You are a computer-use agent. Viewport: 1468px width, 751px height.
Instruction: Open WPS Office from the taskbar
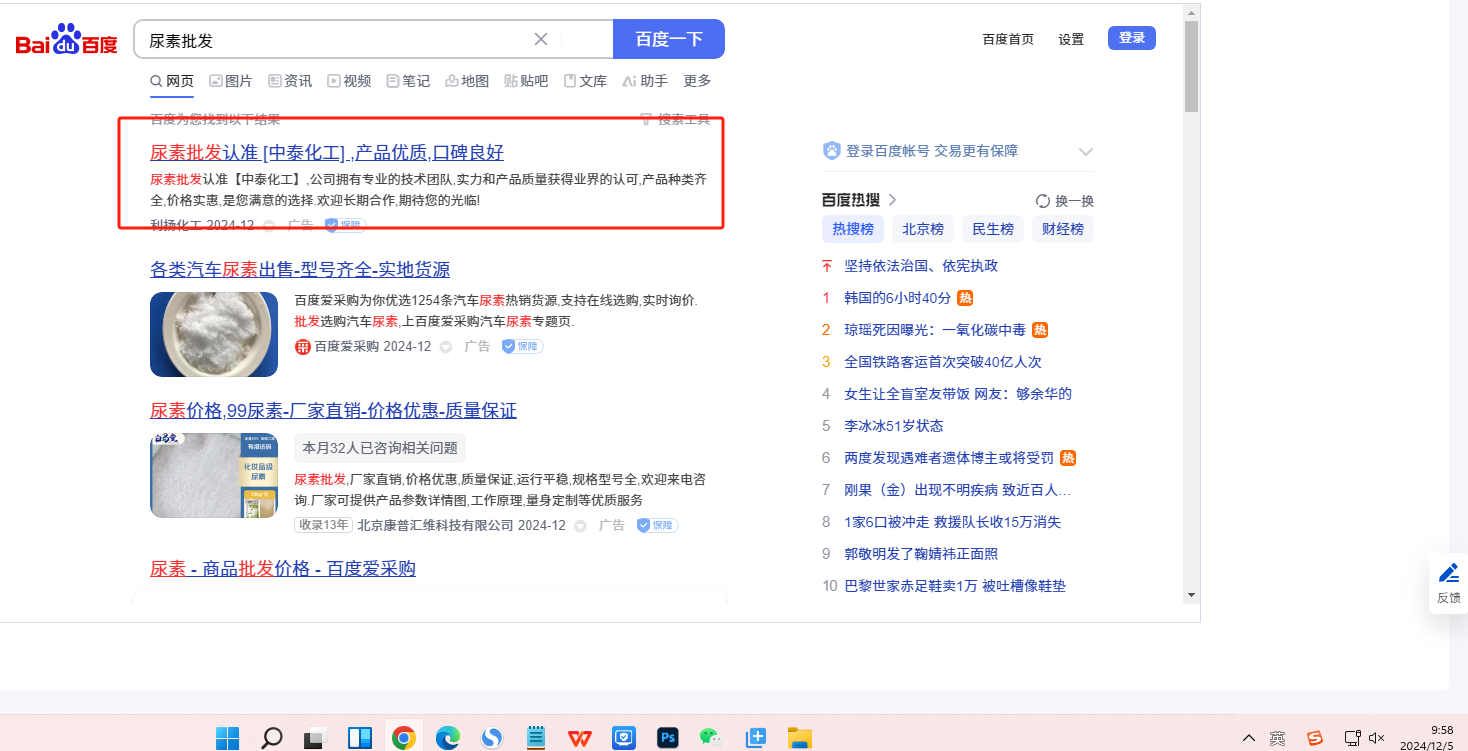click(x=579, y=738)
